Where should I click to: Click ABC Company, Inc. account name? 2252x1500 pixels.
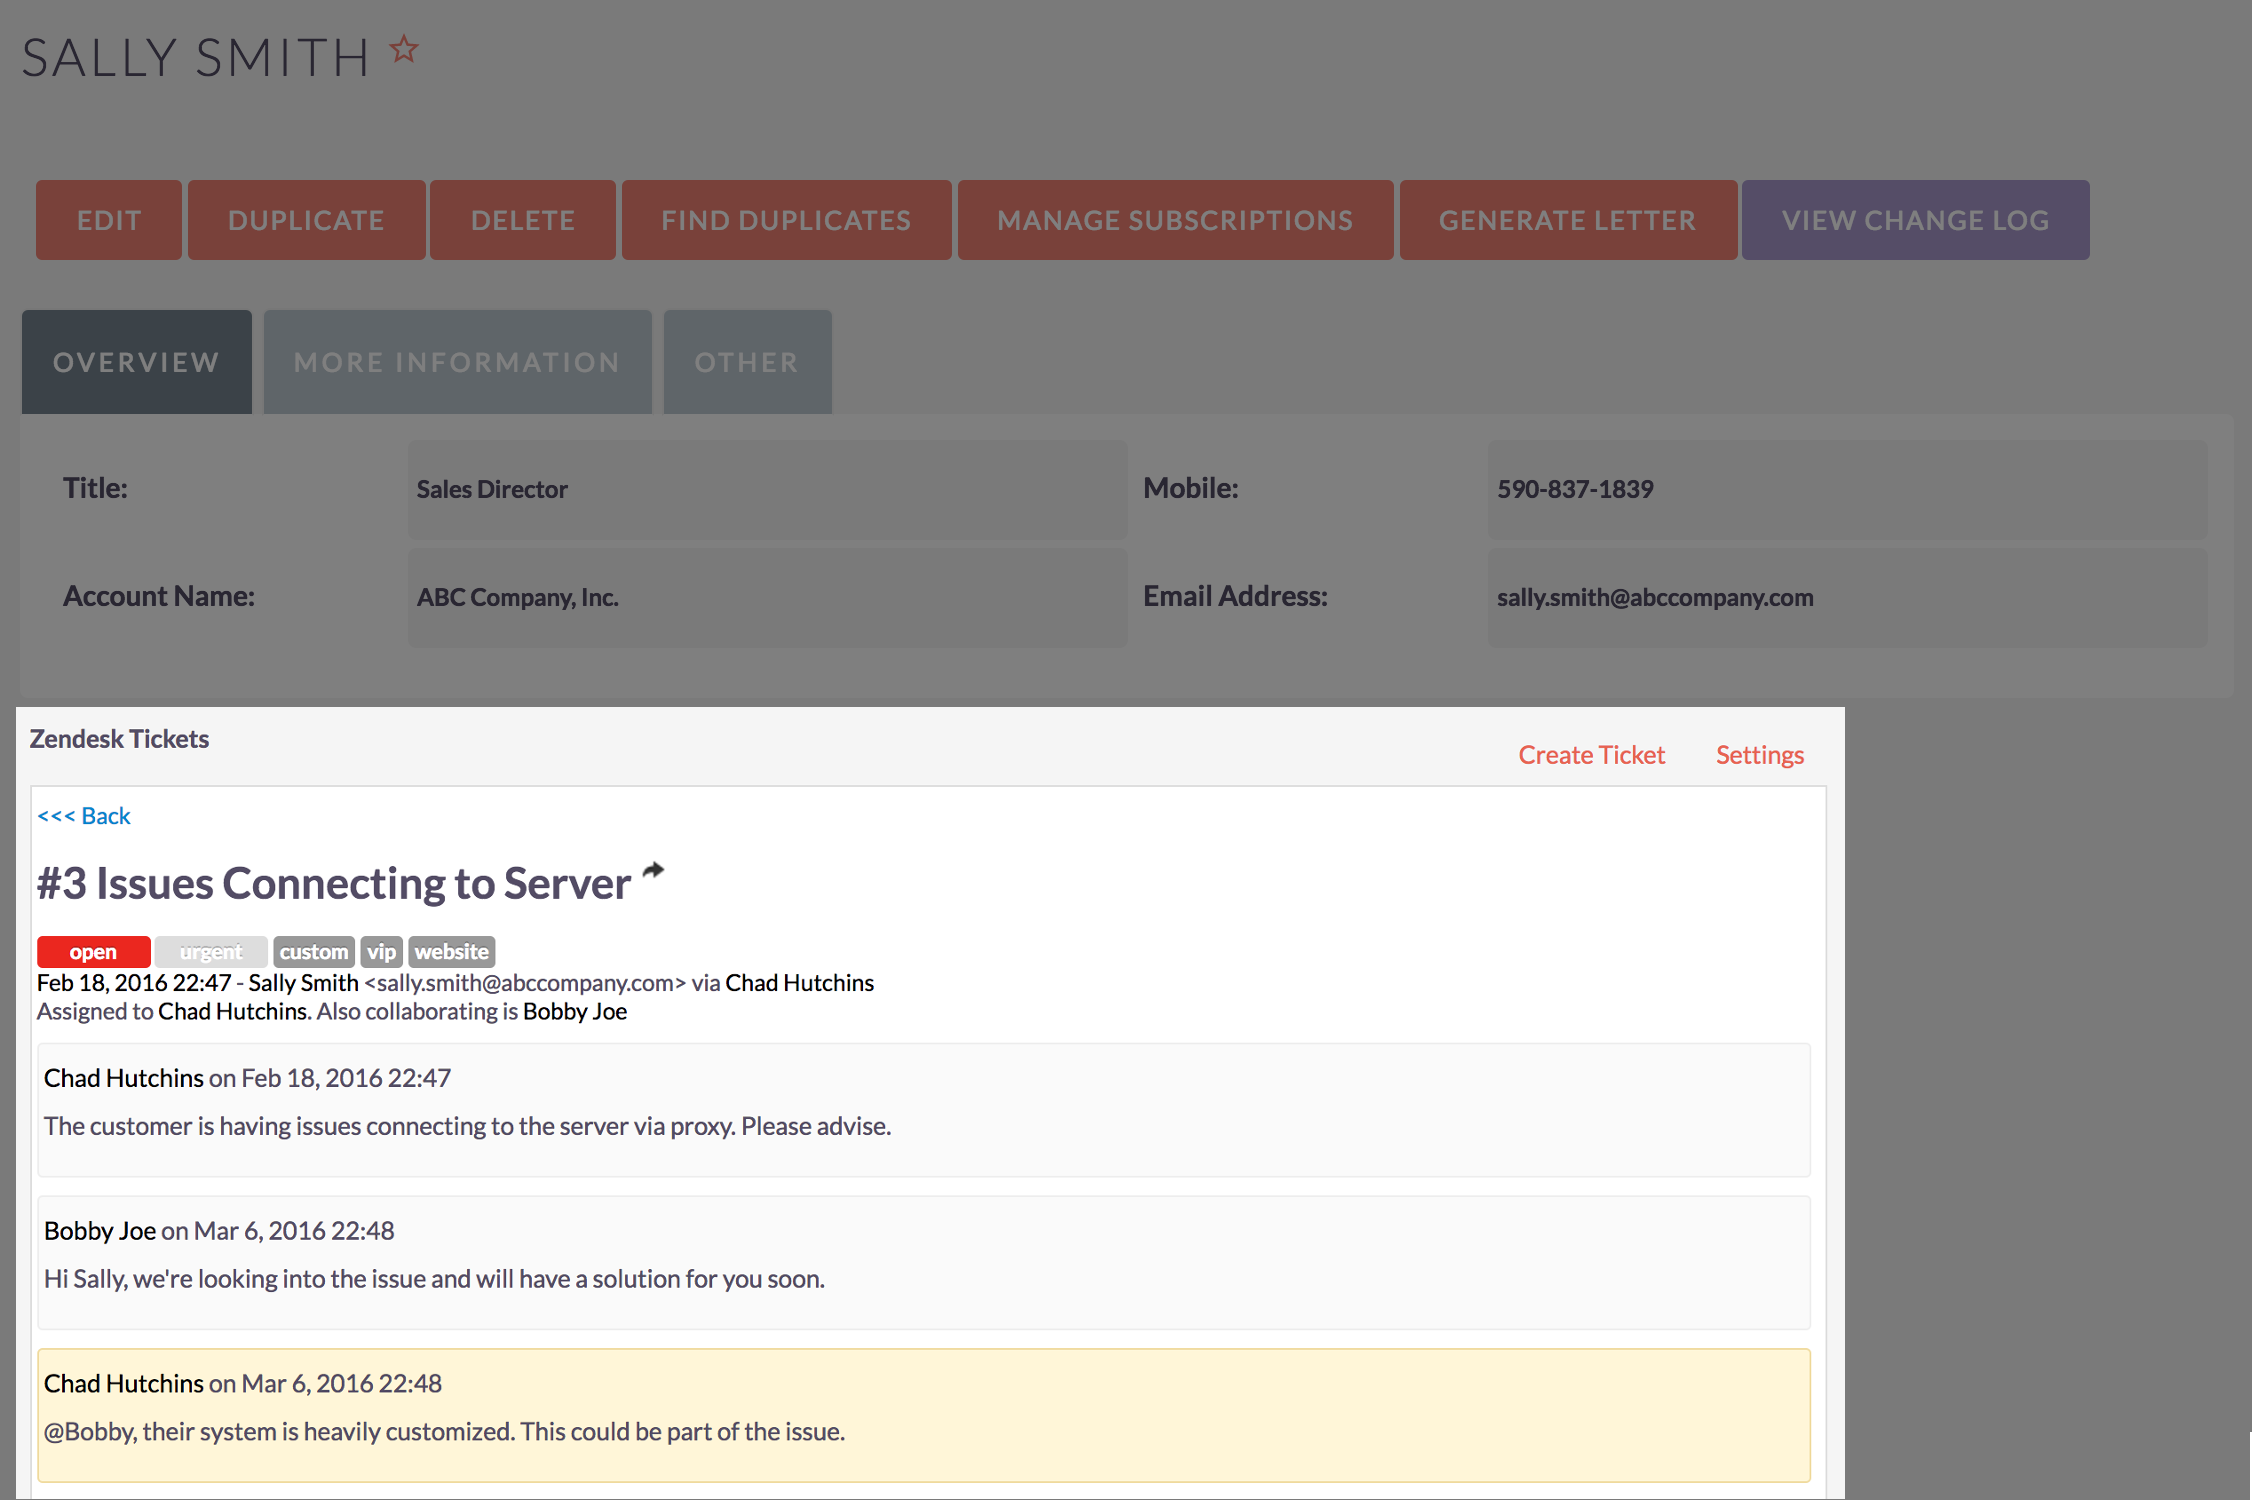click(x=517, y=598)
